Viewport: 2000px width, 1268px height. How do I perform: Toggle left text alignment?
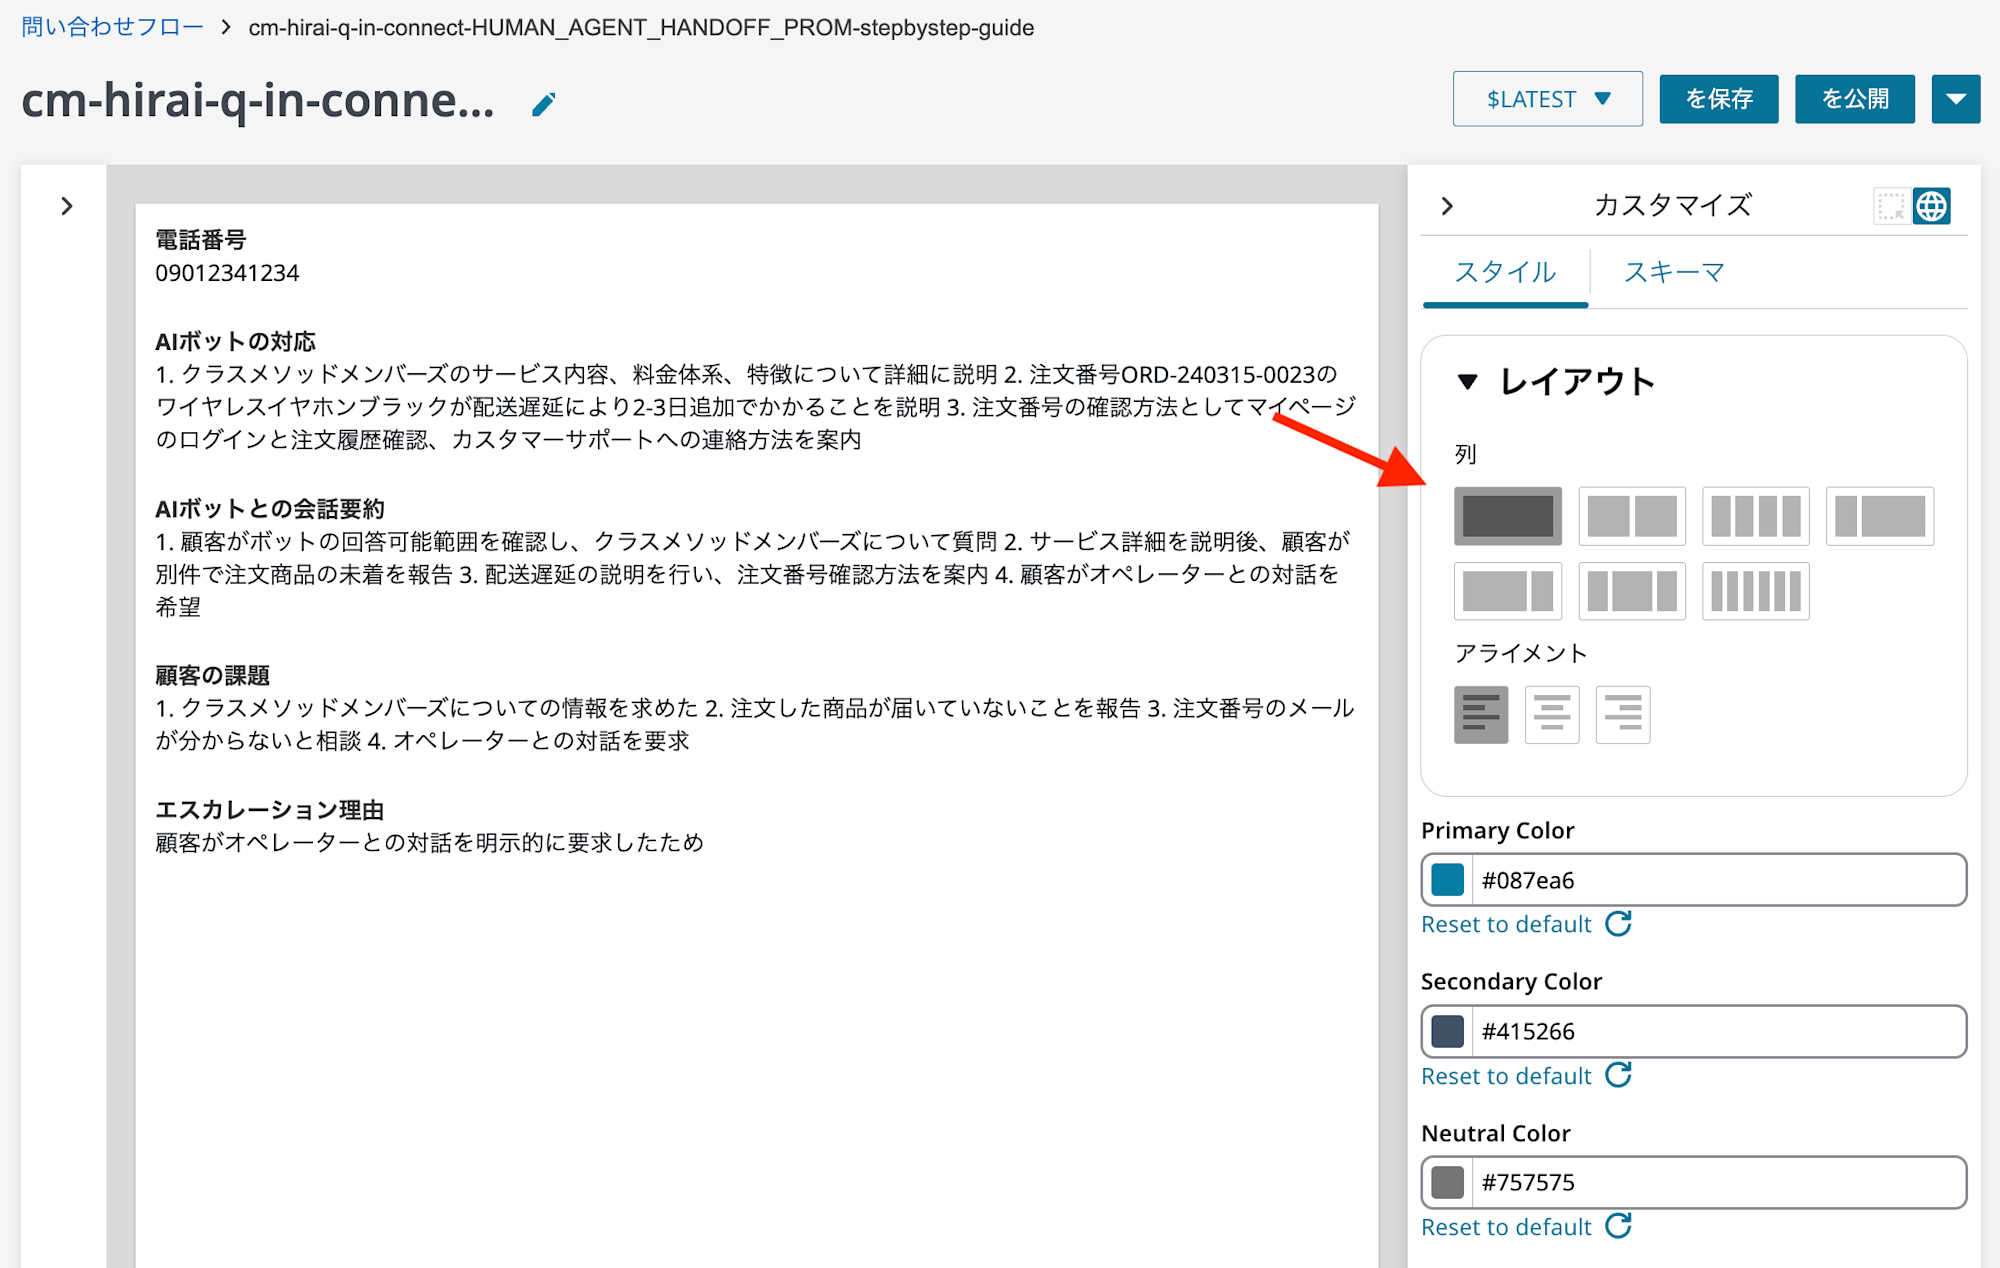(1481, 714)
